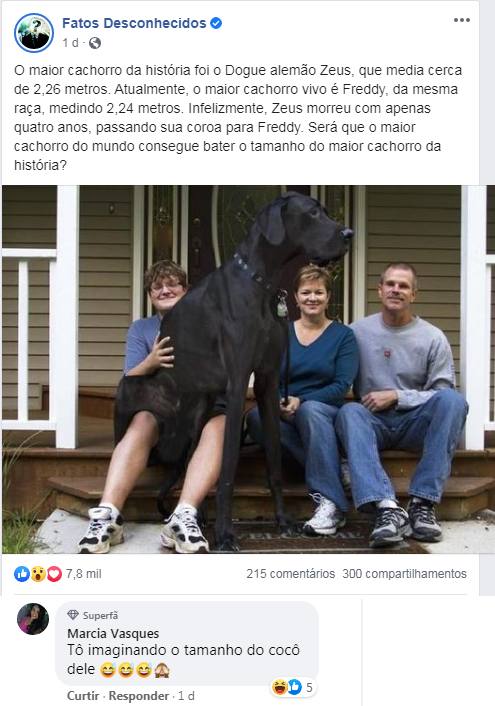Click the Superfã diamond badge icon
This screenshot has width=495, height=706.
click(73, 615)
